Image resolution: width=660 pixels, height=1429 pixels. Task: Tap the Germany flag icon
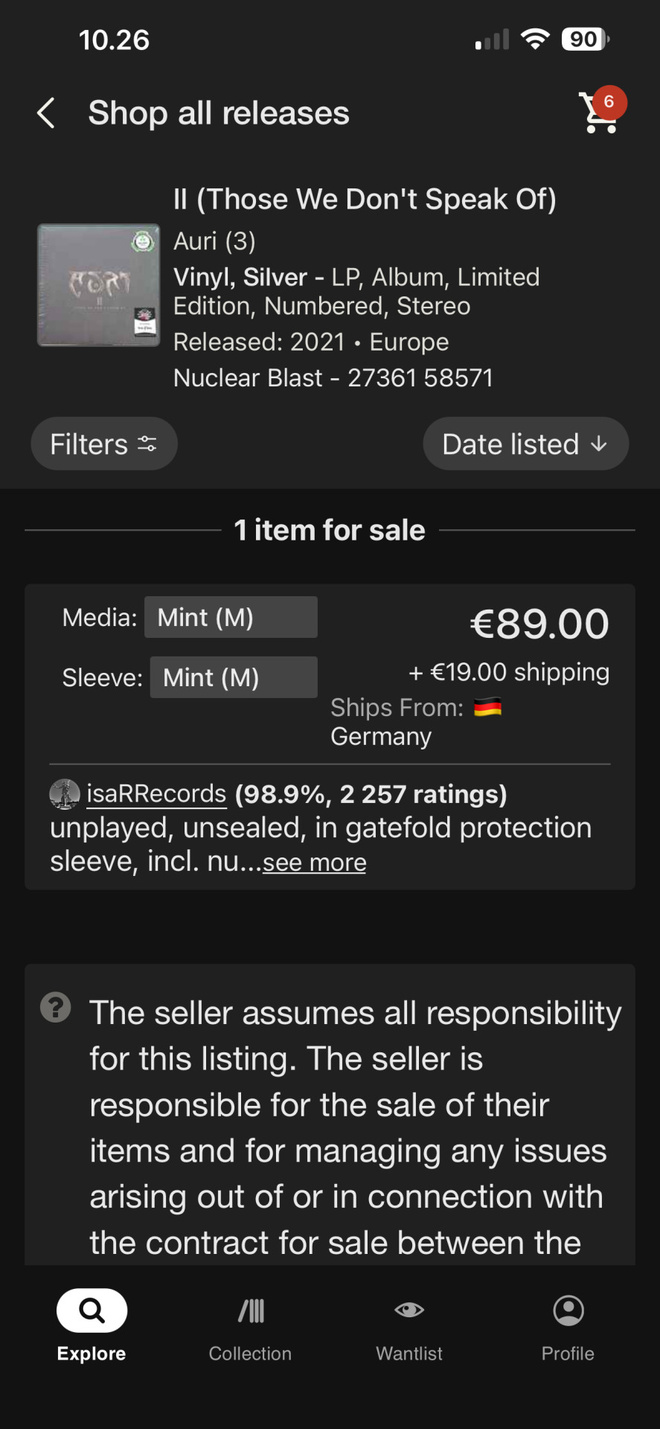(x=487, y=708)
